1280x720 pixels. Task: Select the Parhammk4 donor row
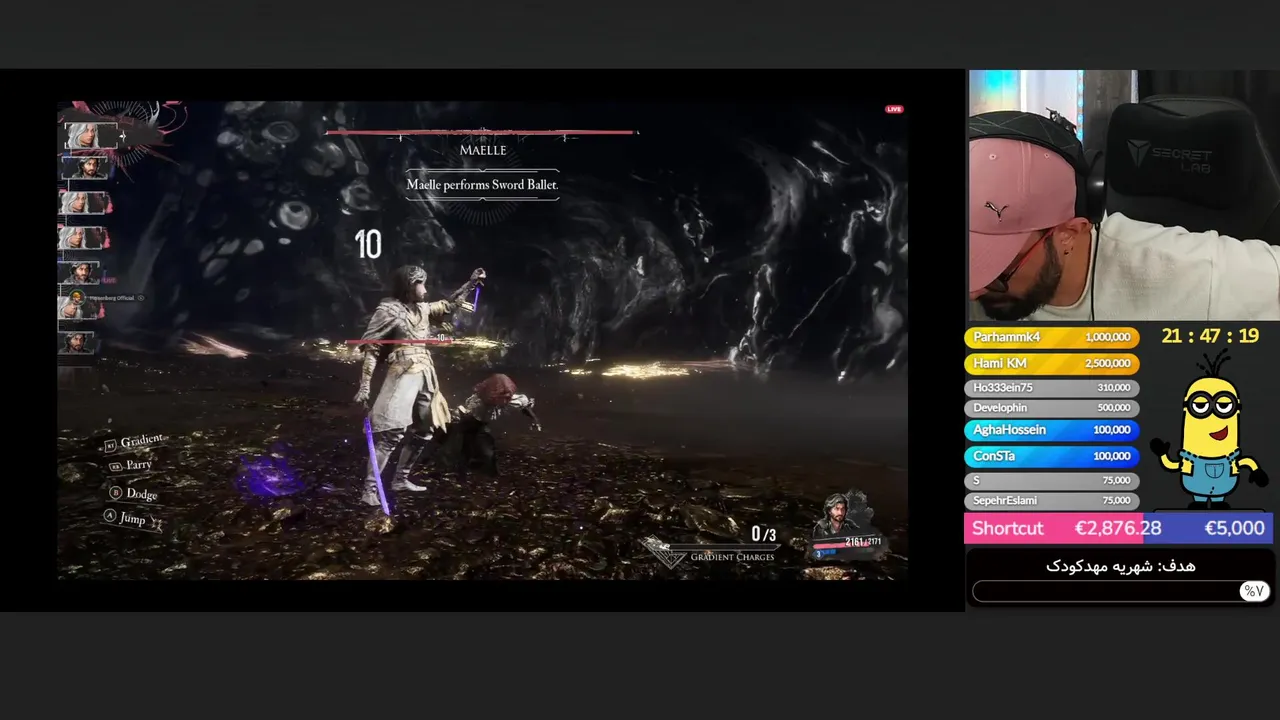pos(1051,338)
